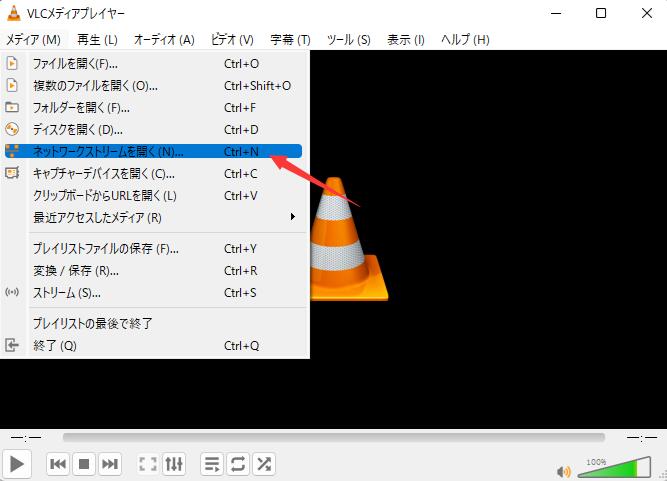Choose フォルダーを開く (F)... entry

tap(153, 108)
